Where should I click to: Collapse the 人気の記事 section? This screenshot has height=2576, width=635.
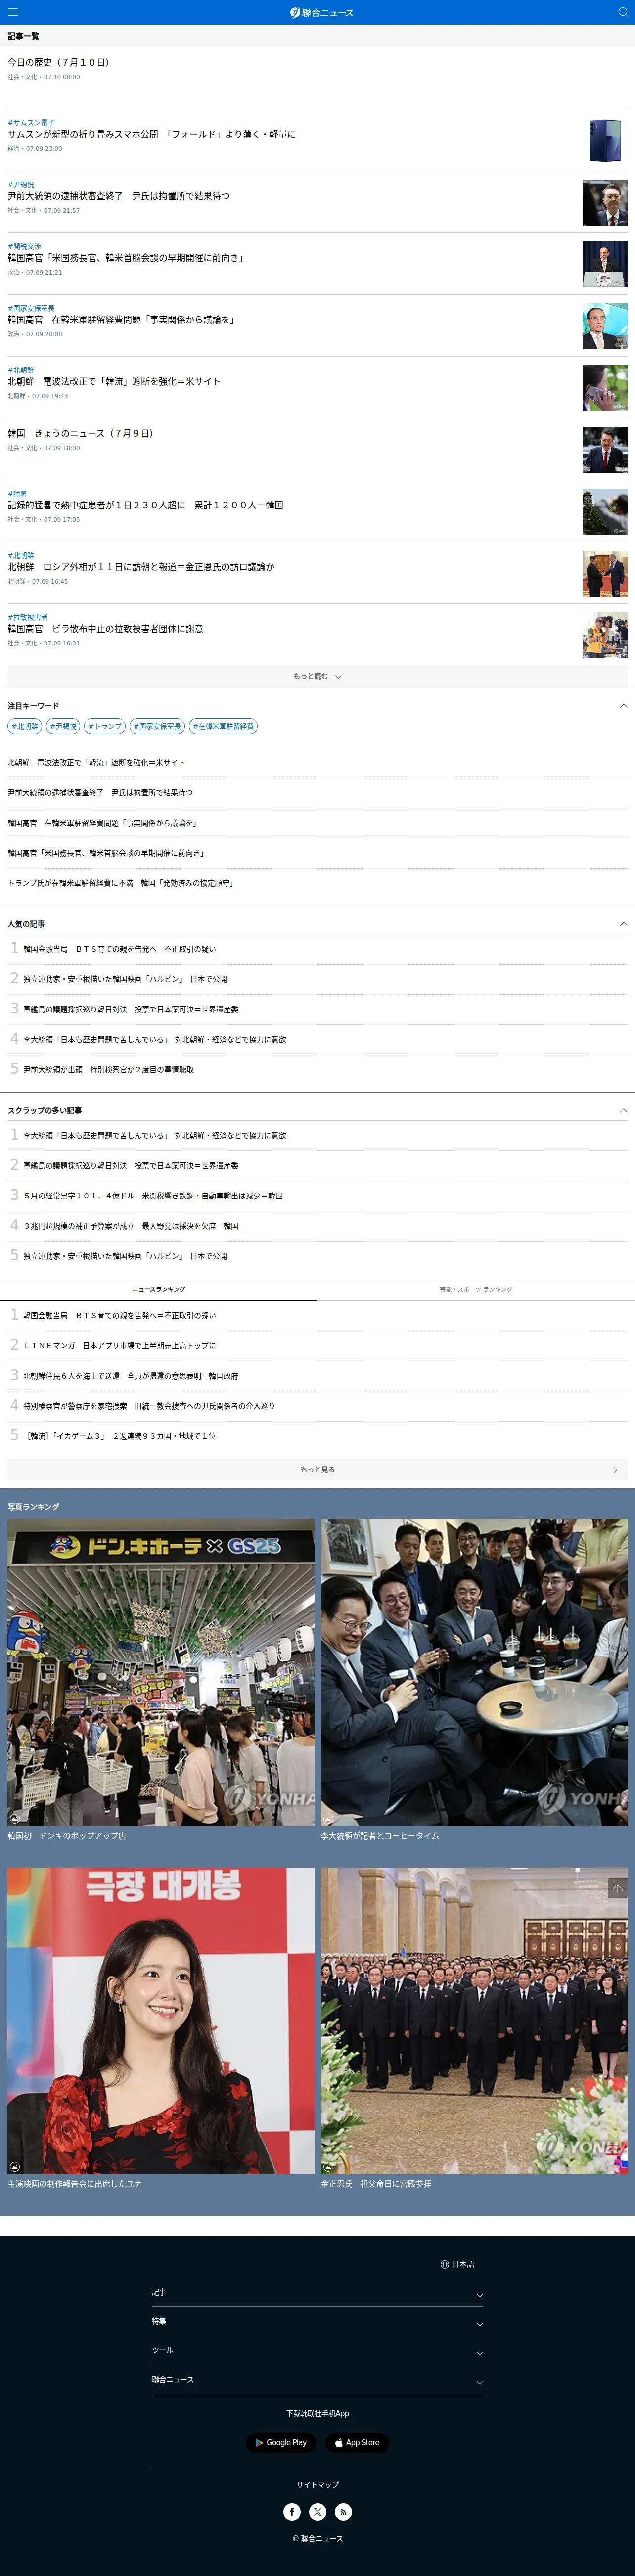pos(623,924)
